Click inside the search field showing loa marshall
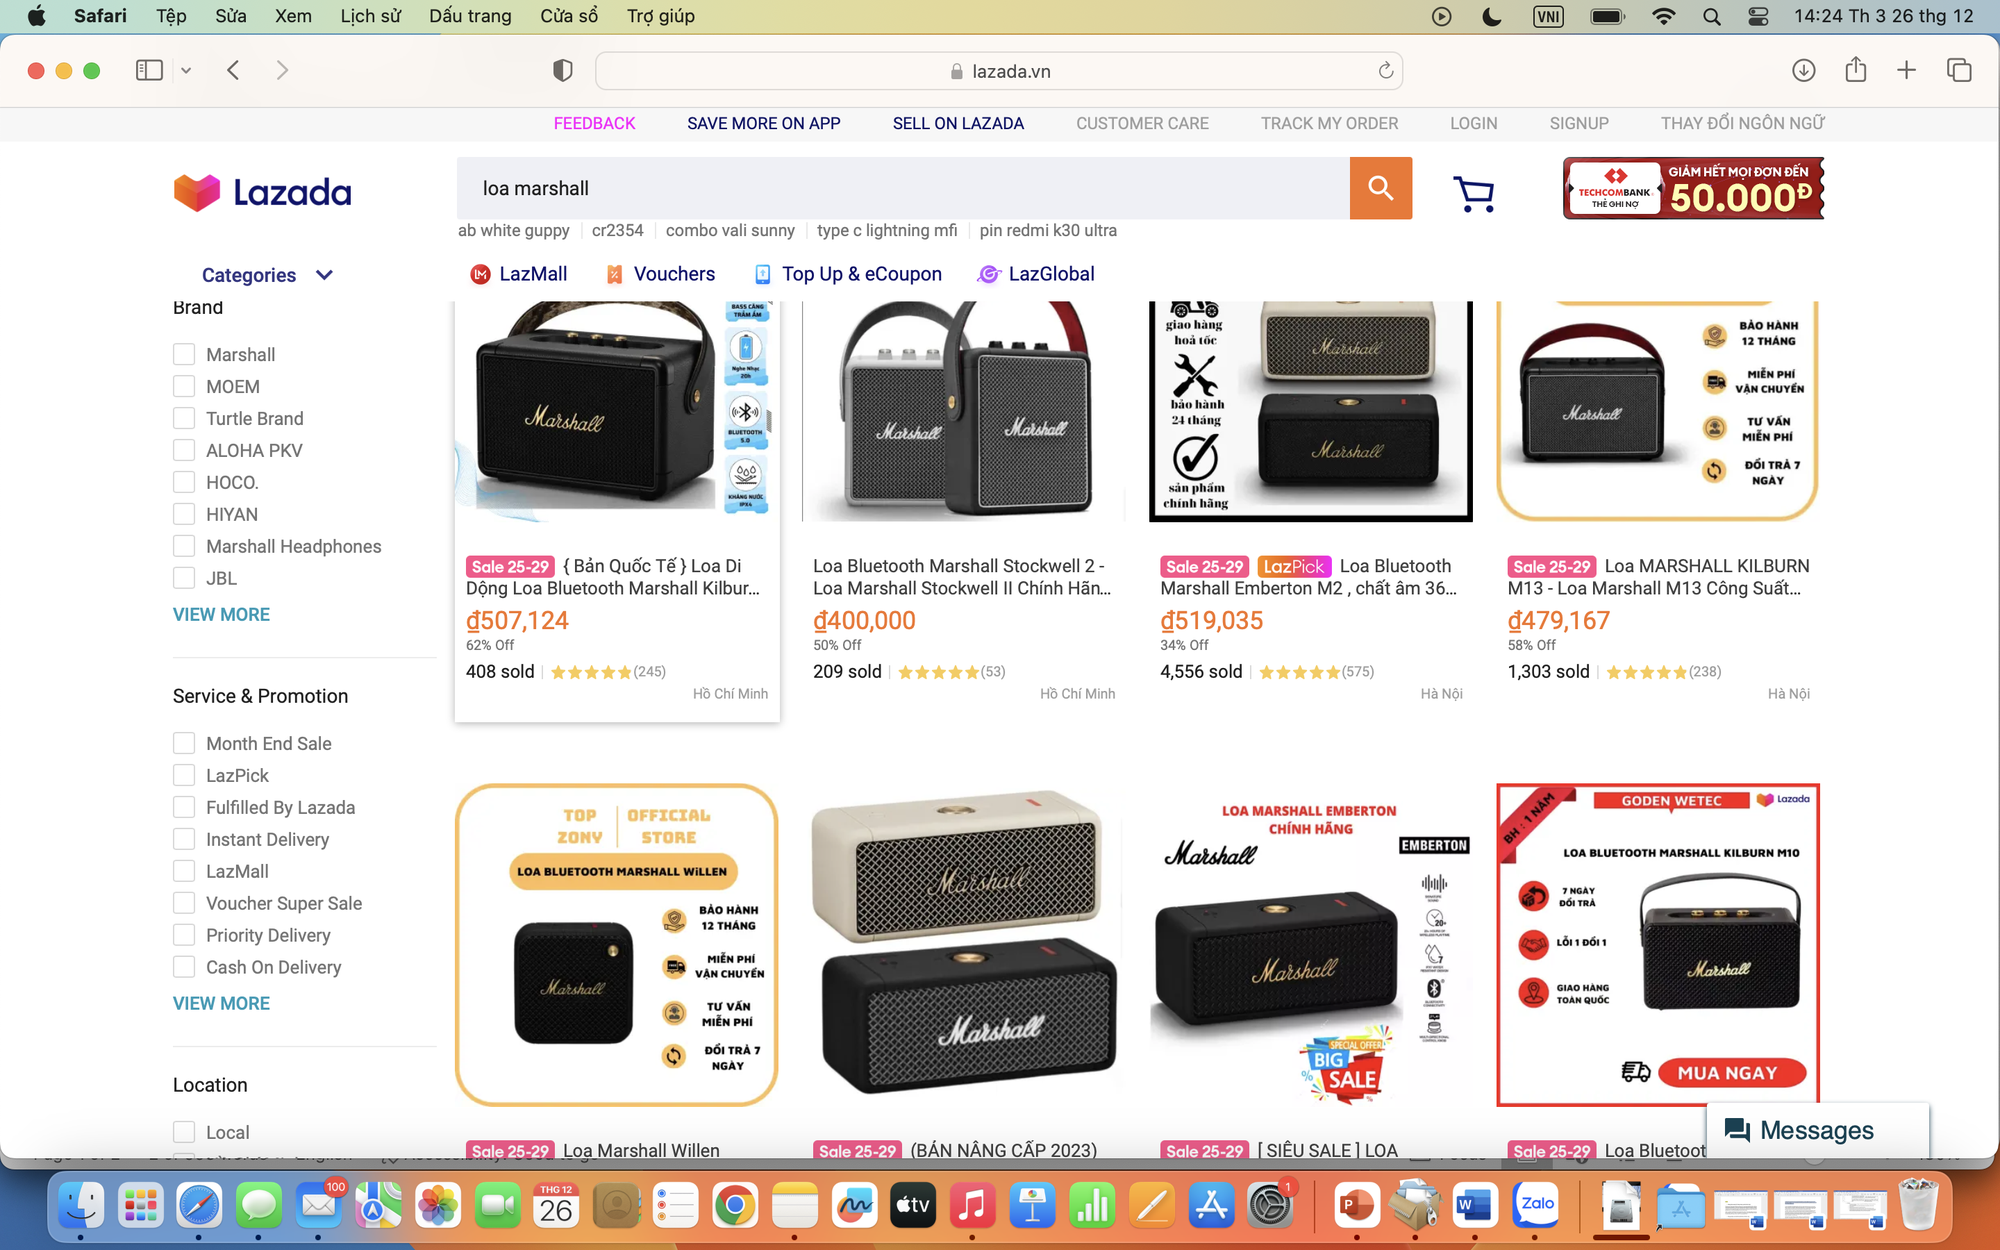Screen dimensions: 2000x1250 pyautogui.click(x=900, y=188)
